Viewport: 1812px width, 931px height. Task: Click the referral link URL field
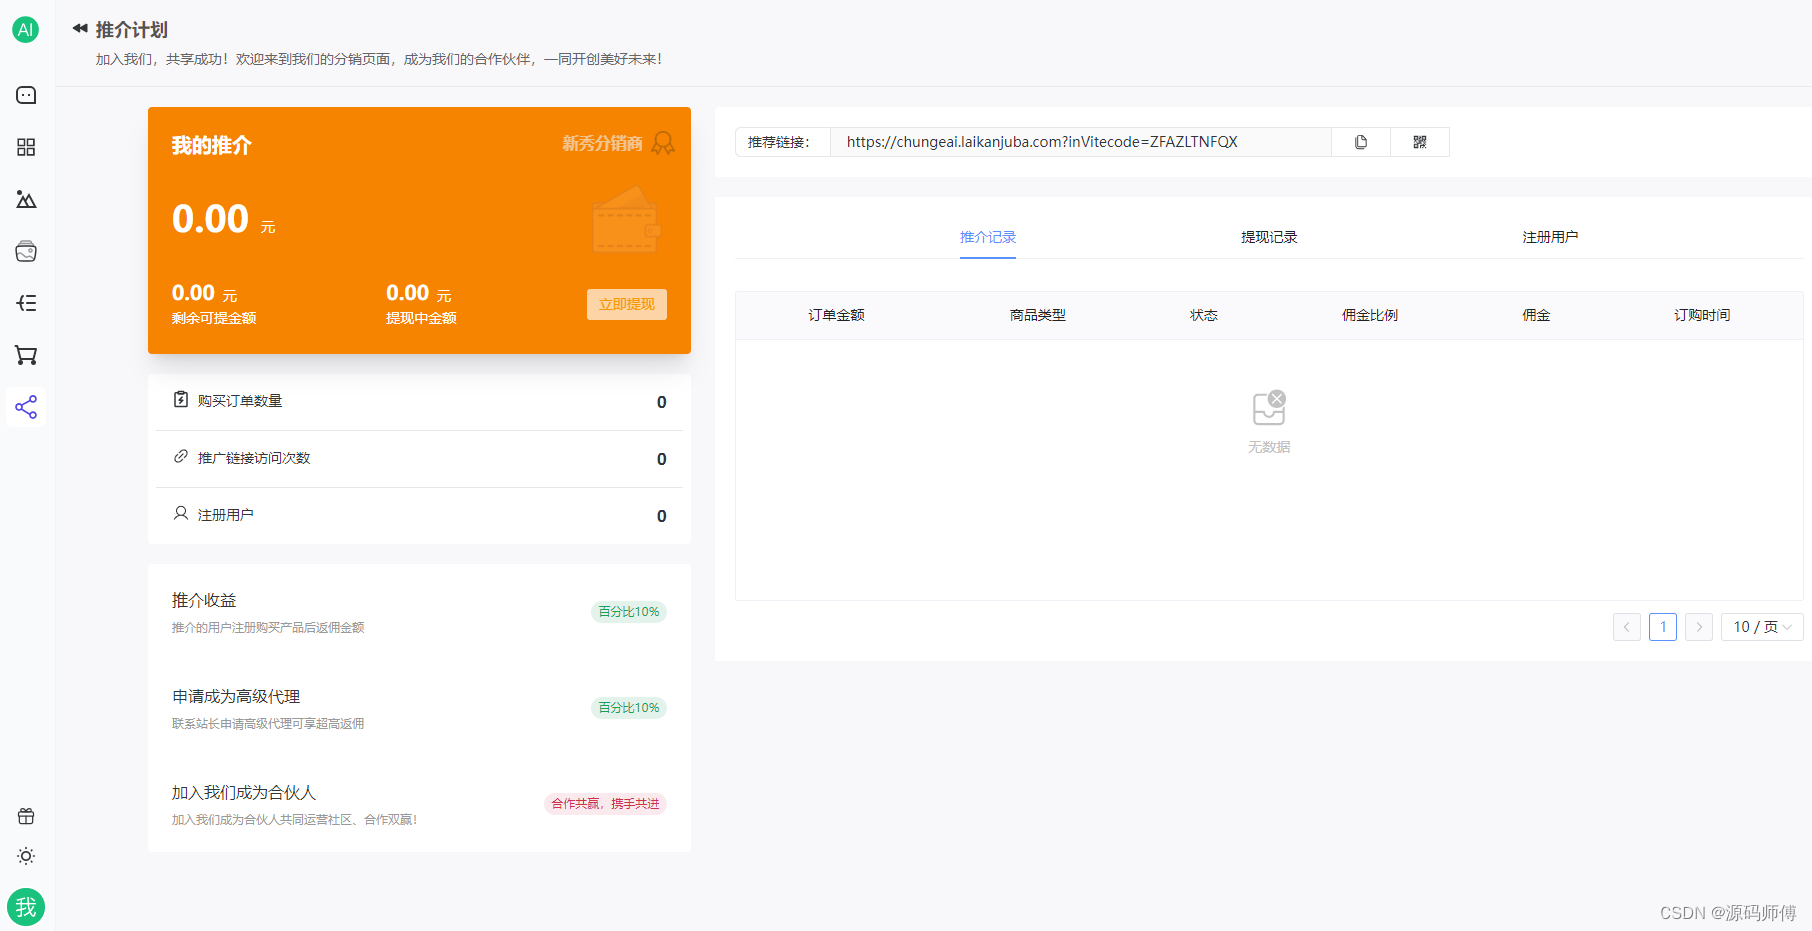1081,142
